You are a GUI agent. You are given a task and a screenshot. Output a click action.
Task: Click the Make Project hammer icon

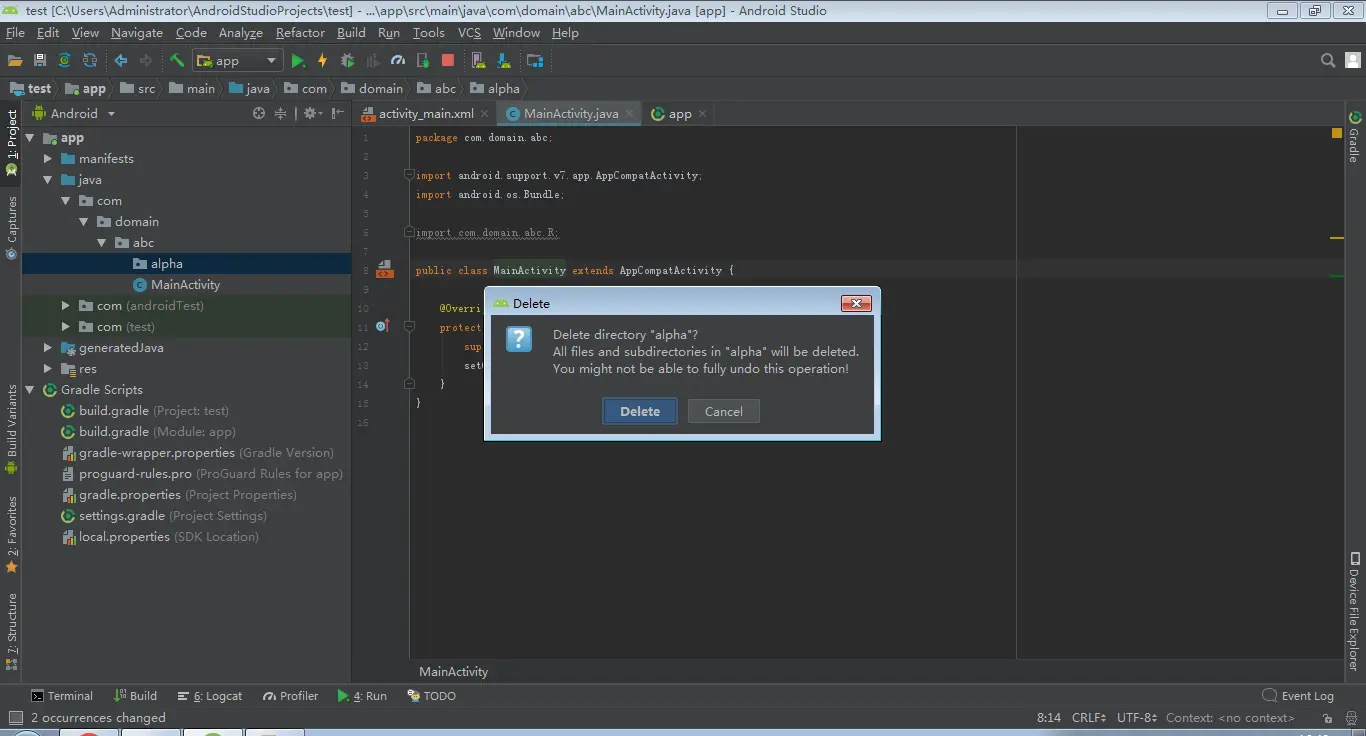[176, 61]
